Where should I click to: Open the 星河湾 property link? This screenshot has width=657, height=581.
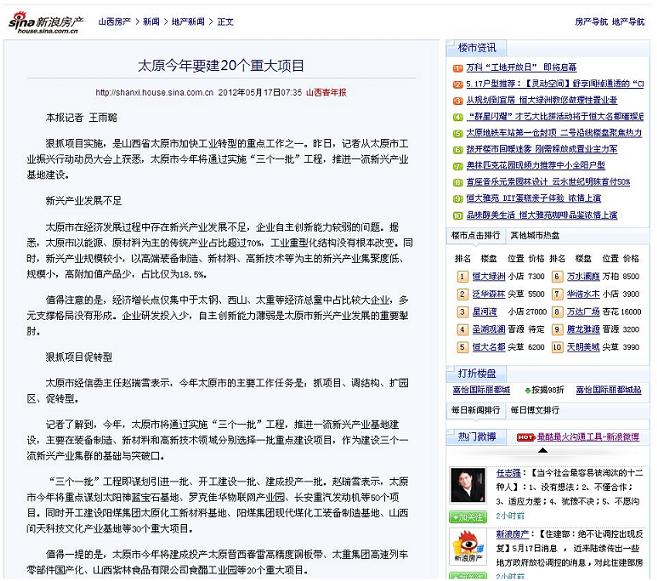(484, 312)
